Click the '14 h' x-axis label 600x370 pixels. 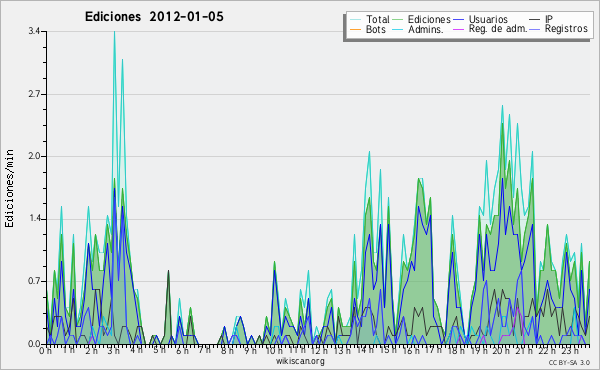click(364, 350)
